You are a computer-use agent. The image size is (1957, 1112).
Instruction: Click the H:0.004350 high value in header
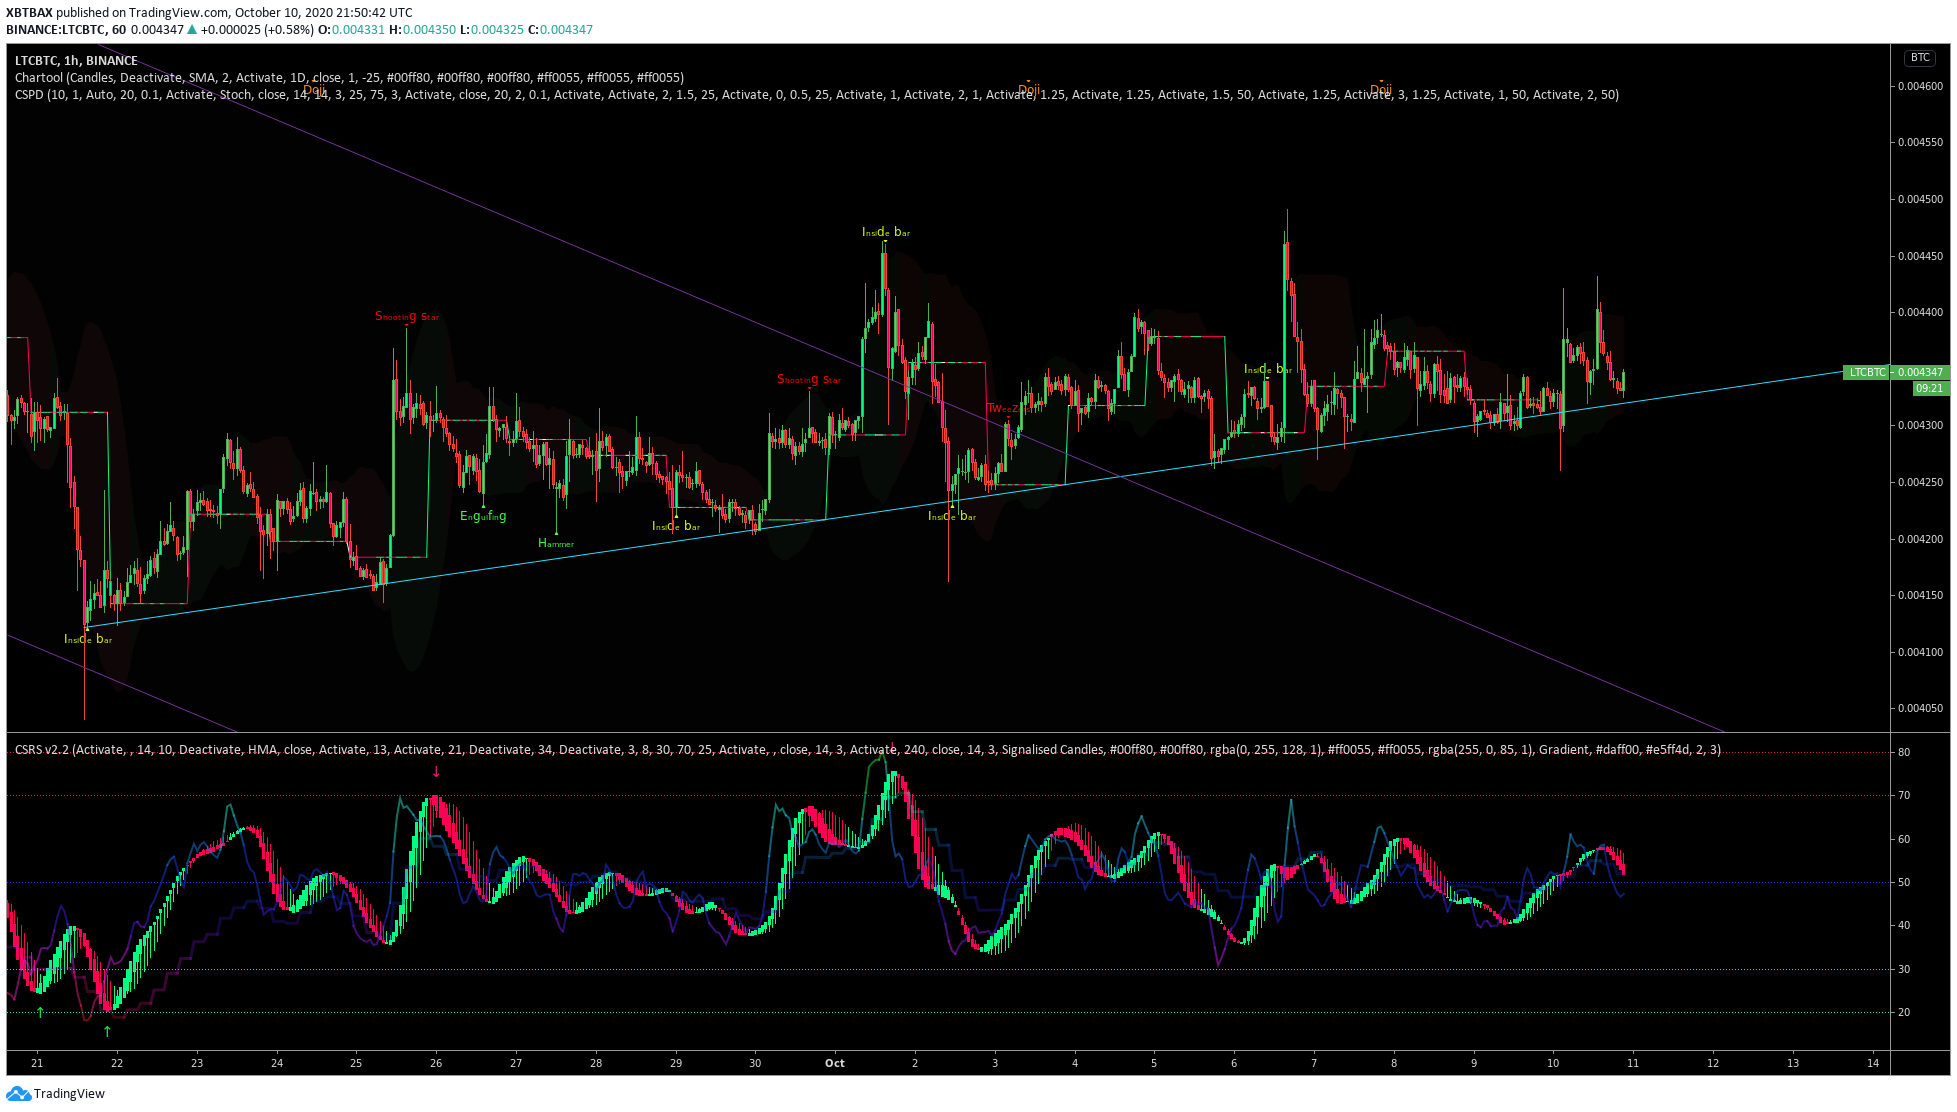423,30
